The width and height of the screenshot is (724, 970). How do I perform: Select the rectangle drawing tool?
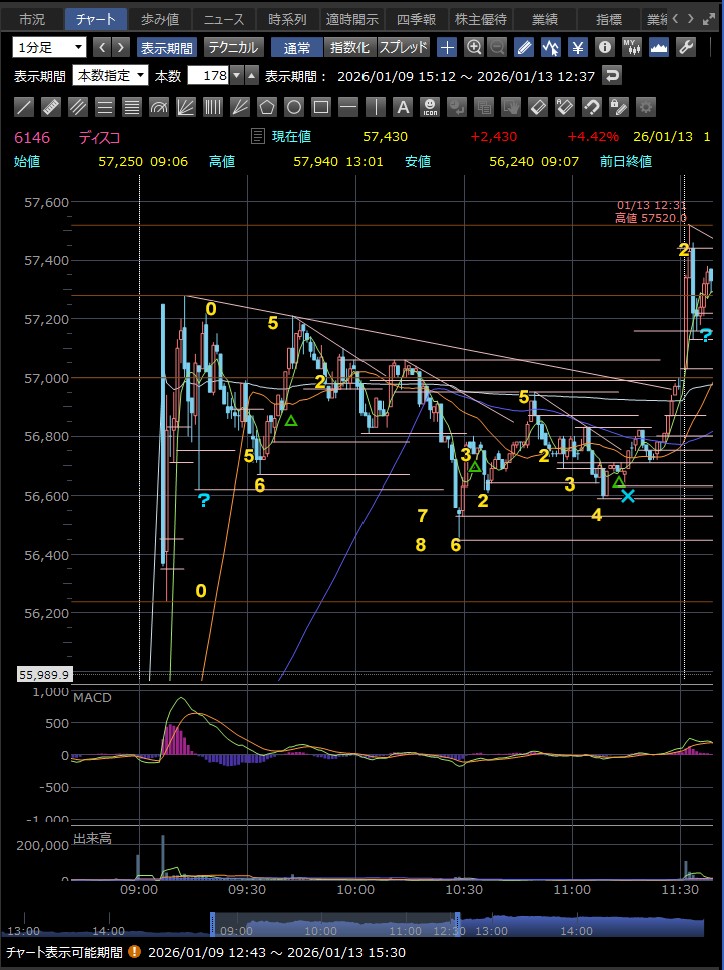point(321,107)
